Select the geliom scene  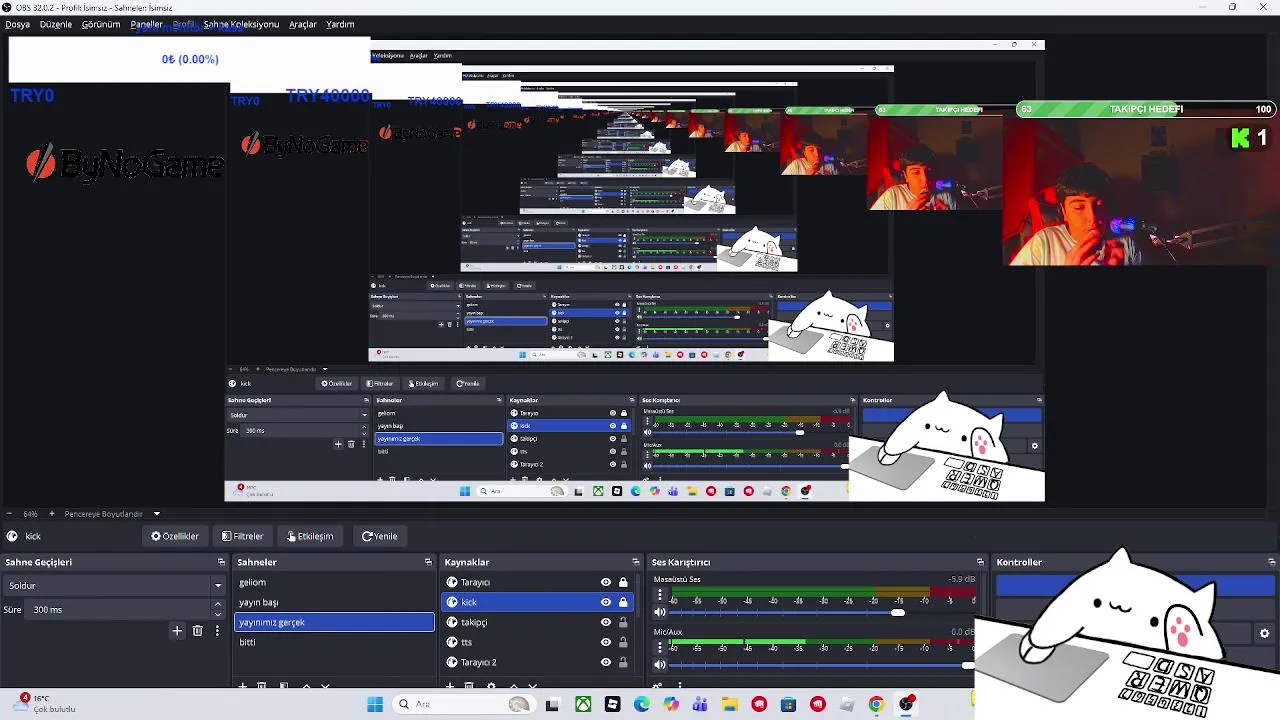coord(334,582)
